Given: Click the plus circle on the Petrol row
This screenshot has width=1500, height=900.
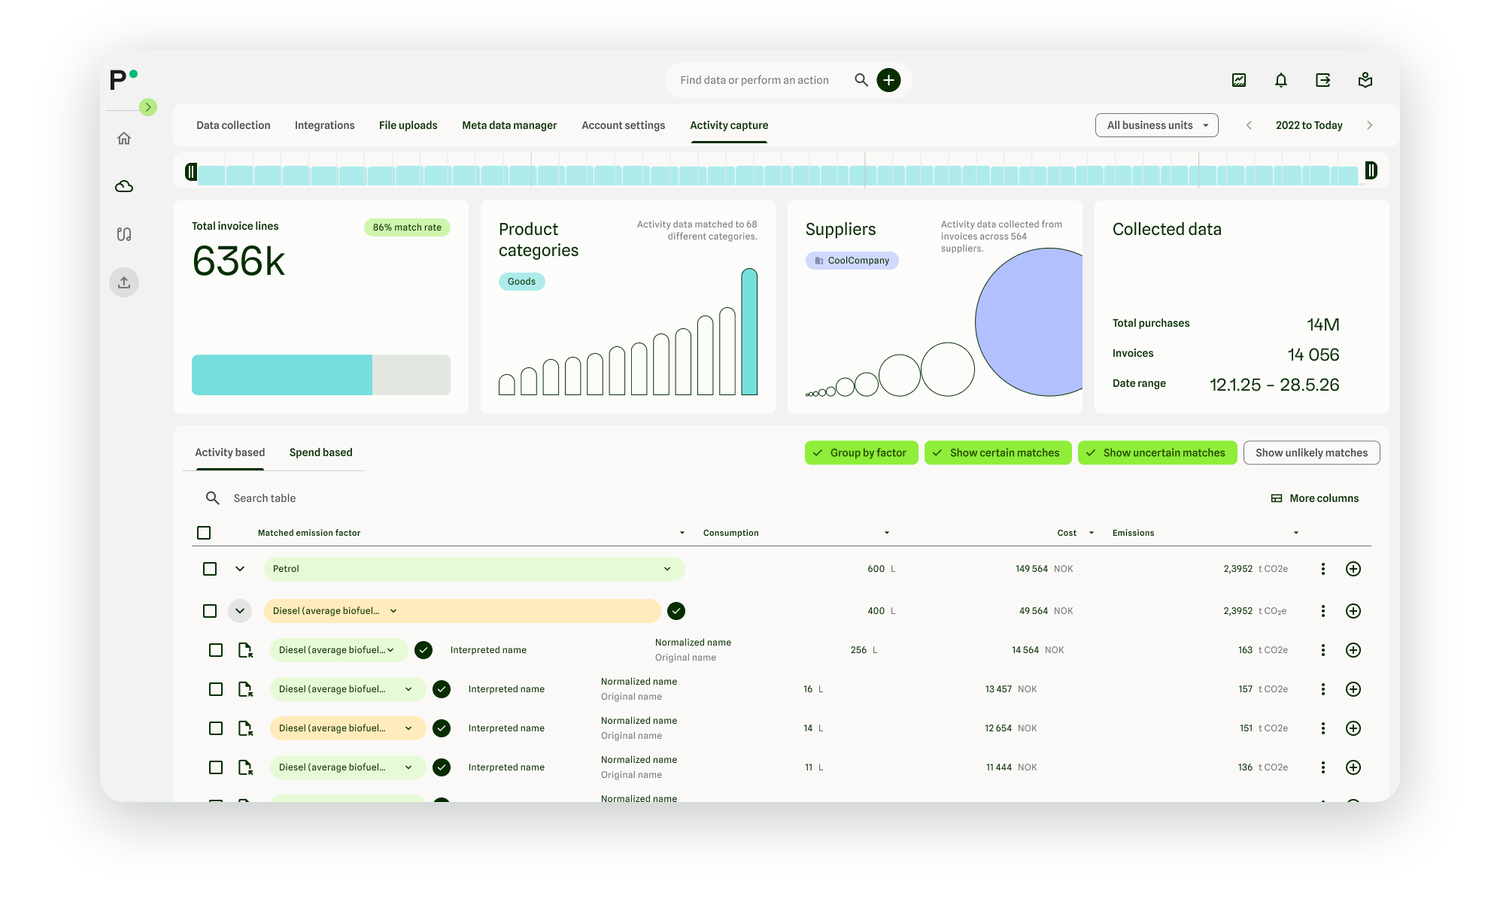Looking at the screenshot, I should click(x=1353, y=569).
